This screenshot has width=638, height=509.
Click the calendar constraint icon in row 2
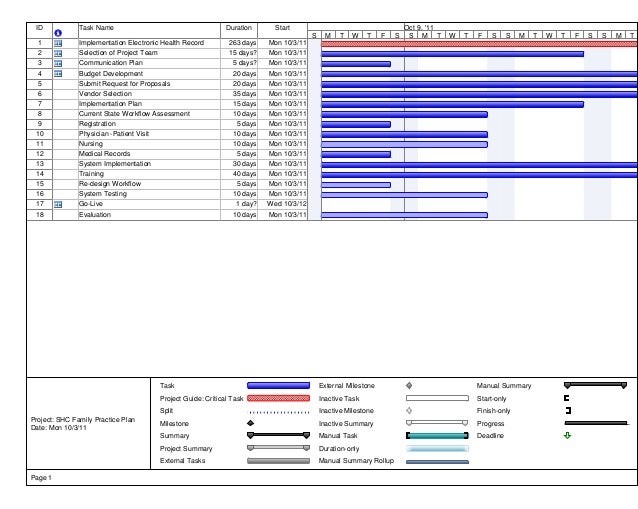click(58, 53)
